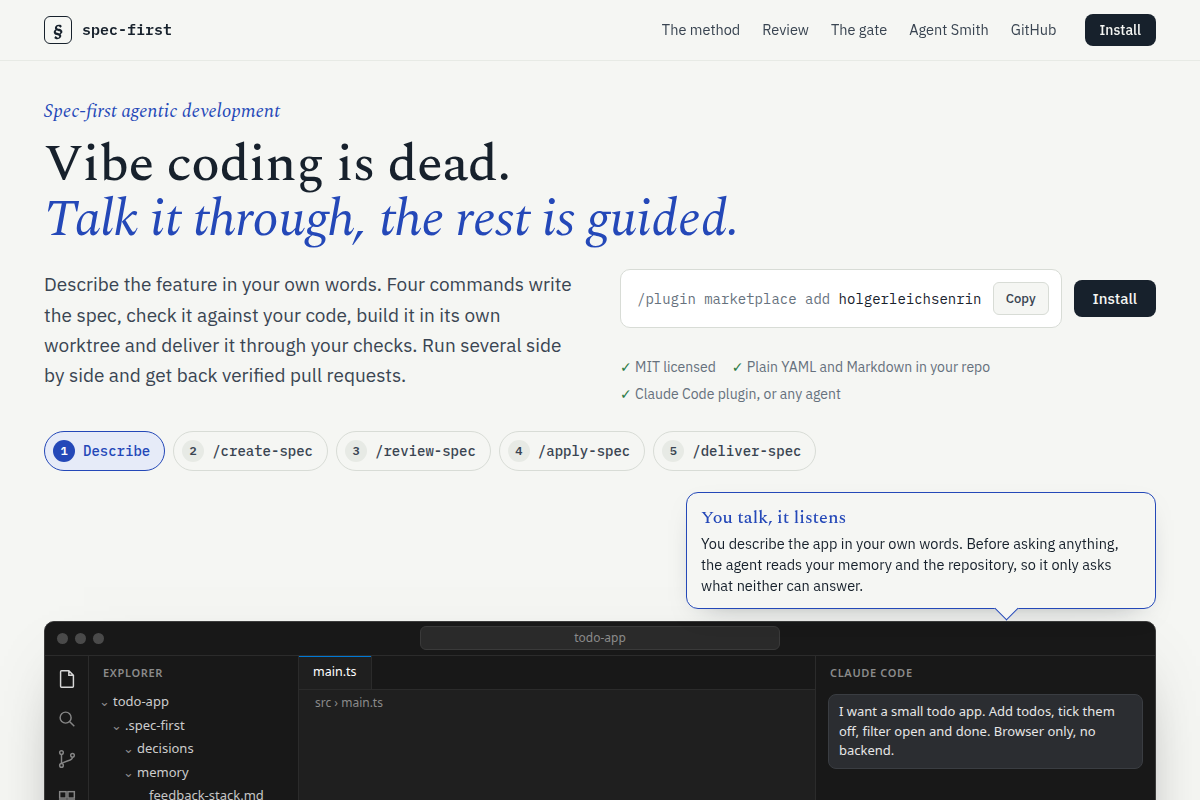Select step 5 /deliver-spec pill
This screenshot has width=1200, height=800.
[x=734, y=451]
